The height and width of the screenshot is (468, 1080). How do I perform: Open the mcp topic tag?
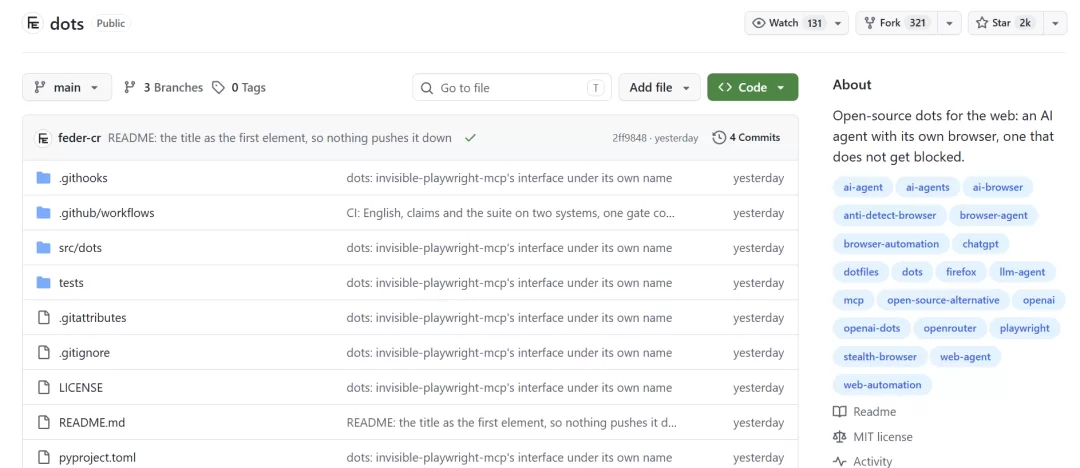coord(854,300)
